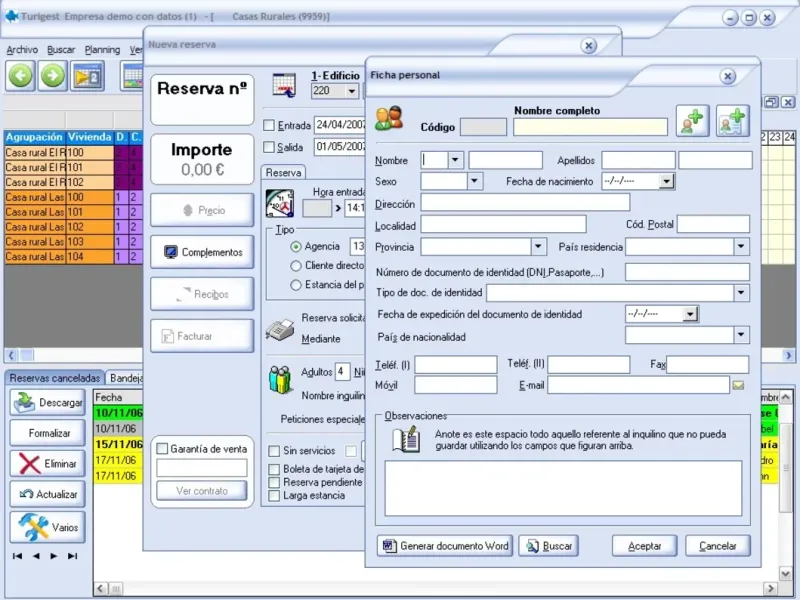Select the Reserva tab in Nueva reserva
This screenshot has width=800, height=600.
[x=283, y=172]
